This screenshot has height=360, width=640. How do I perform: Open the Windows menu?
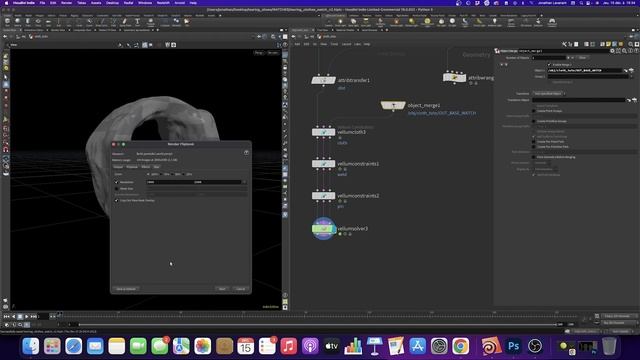(145, 3)
